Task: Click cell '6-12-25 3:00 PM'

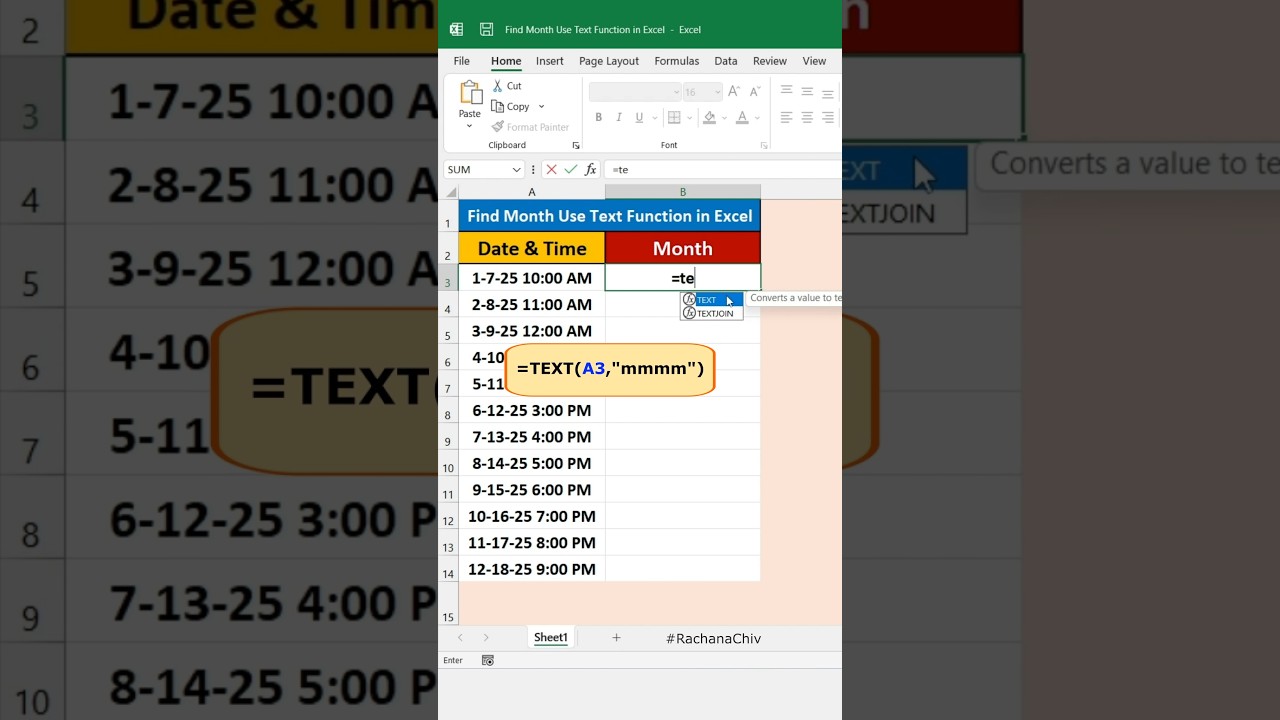Action: (x=532, y=410)
